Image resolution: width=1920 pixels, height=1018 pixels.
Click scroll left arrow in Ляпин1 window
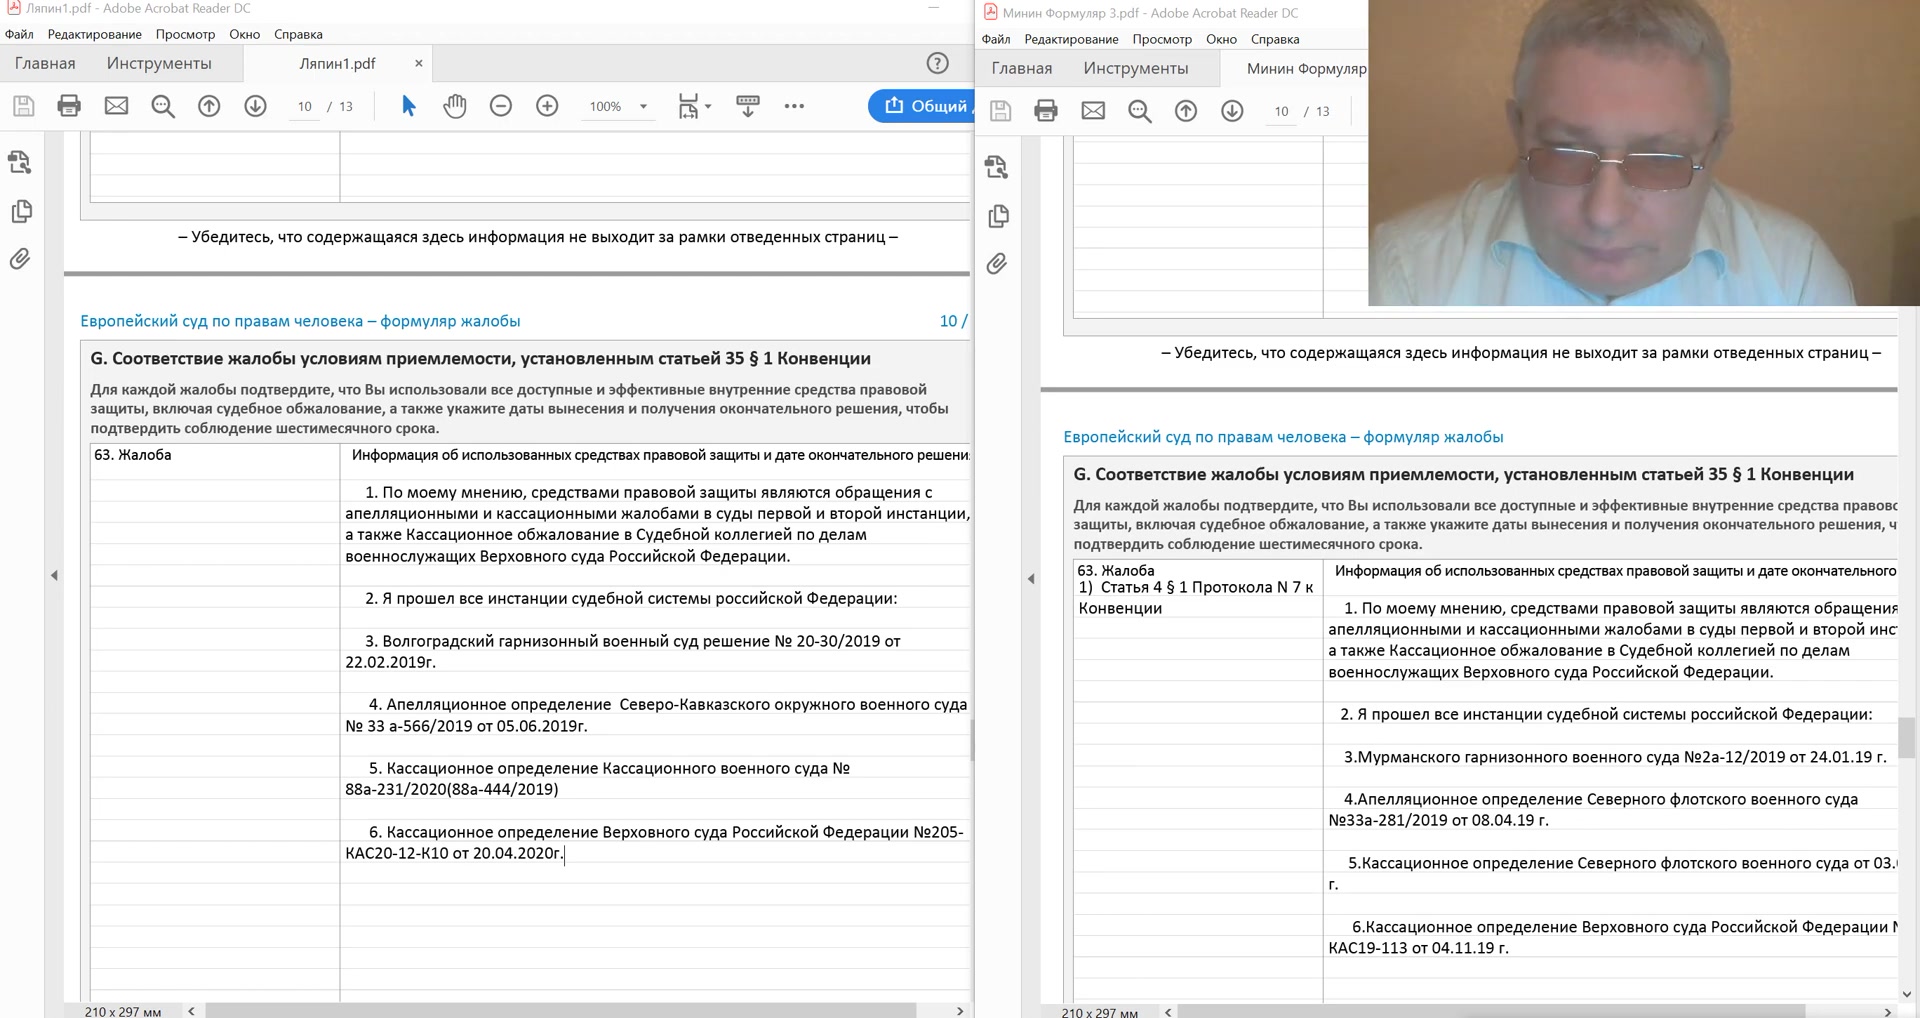pyautogui.click(x=191, y=1011)
